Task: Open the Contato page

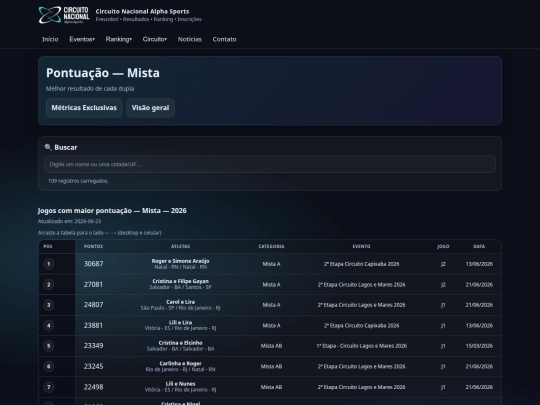Action: (225, 39)
